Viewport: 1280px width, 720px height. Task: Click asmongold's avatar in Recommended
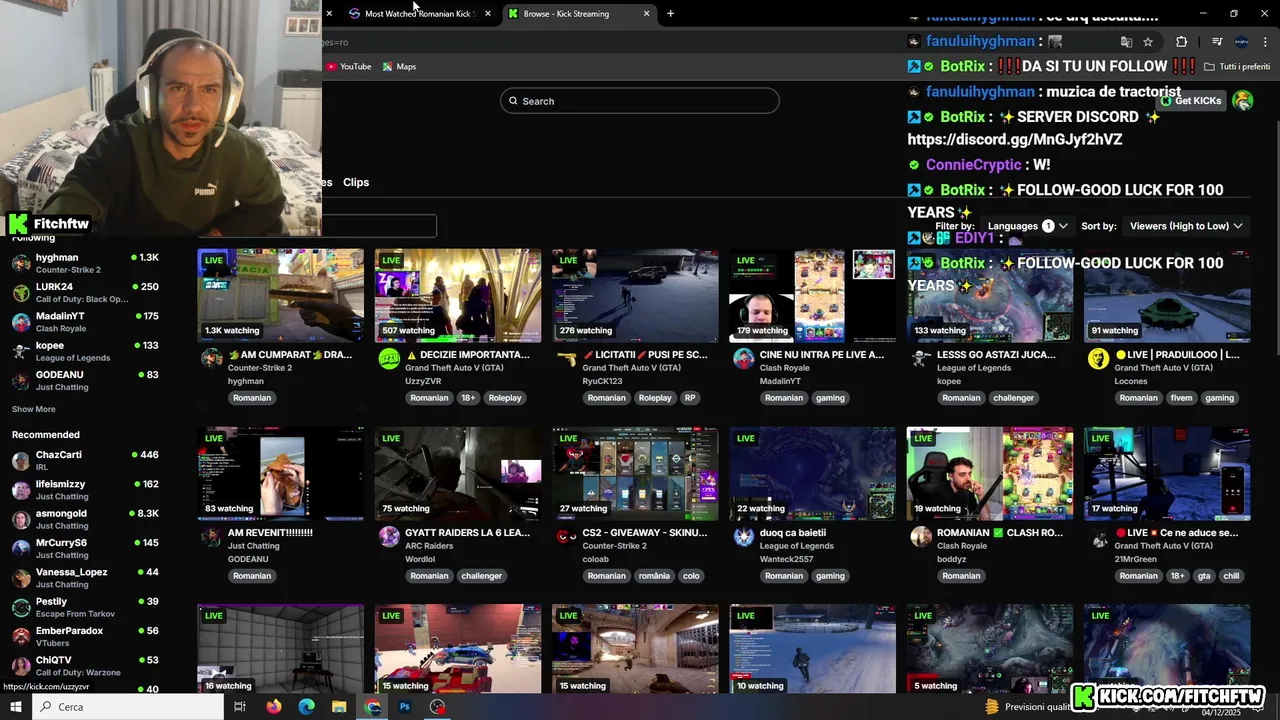(21, 519)
